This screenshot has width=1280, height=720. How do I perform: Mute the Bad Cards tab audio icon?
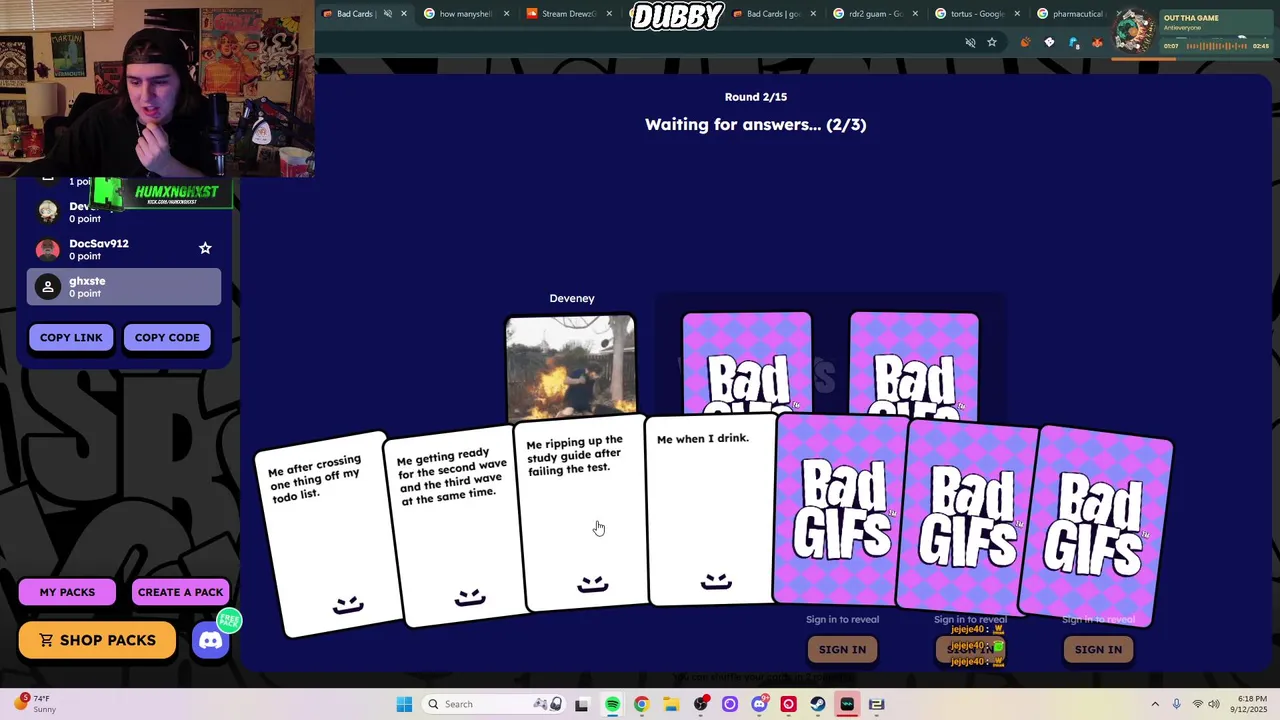pos(387,14)
